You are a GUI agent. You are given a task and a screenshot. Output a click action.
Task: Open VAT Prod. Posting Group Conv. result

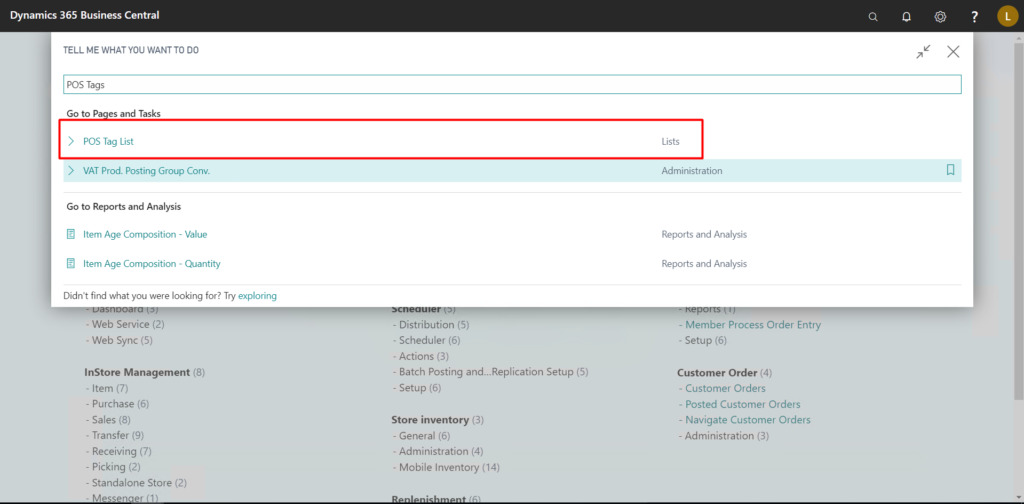coord(146,170)
